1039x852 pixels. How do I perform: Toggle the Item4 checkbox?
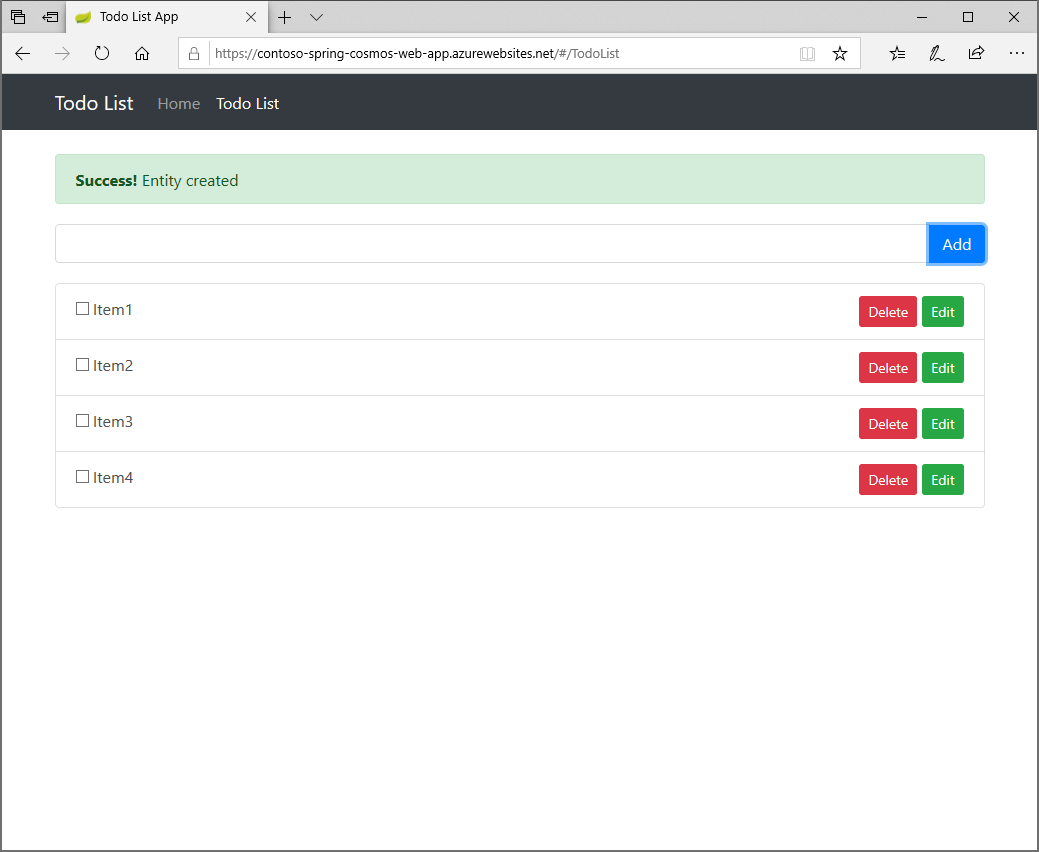point(82,476)
